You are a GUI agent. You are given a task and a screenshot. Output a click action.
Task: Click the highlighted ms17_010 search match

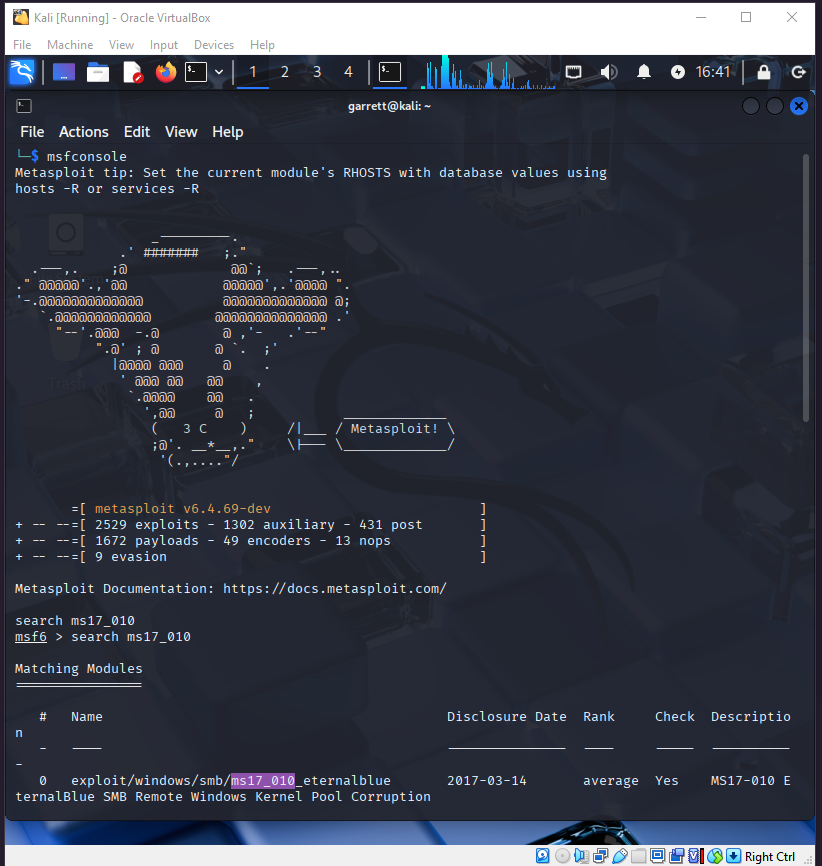(x=263, y=781)
